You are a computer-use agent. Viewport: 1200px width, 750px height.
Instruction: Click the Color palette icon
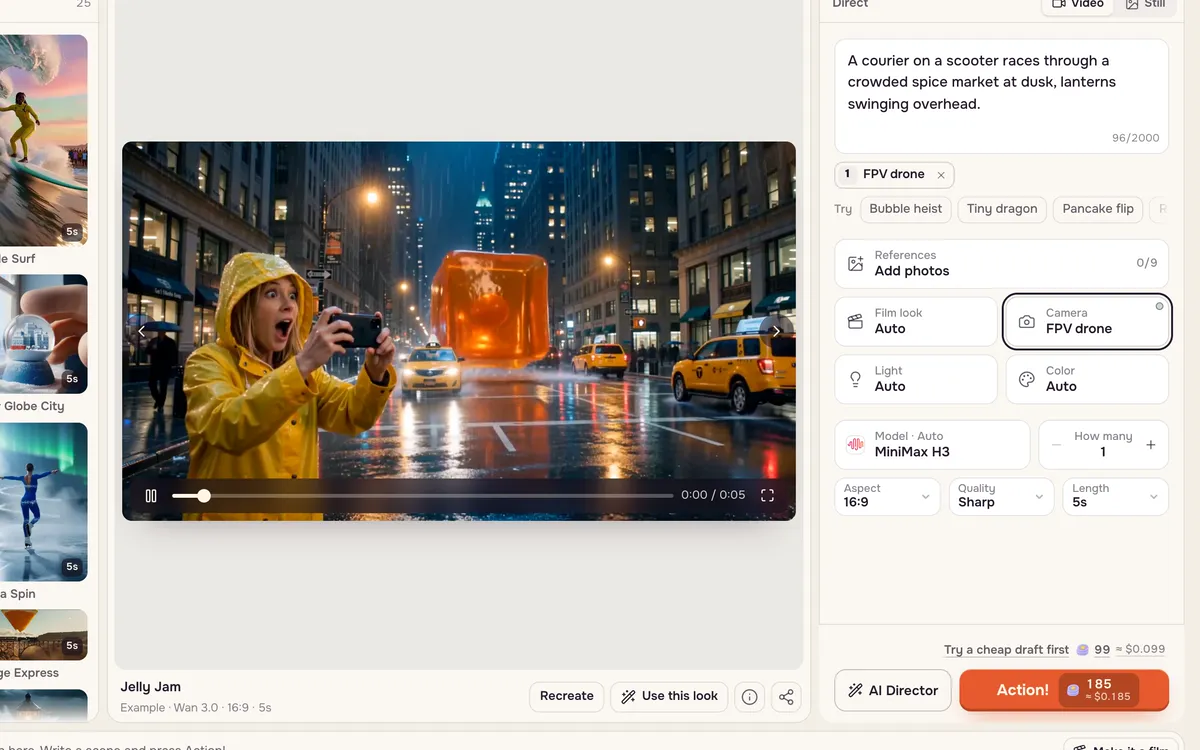click(1027, 380)
